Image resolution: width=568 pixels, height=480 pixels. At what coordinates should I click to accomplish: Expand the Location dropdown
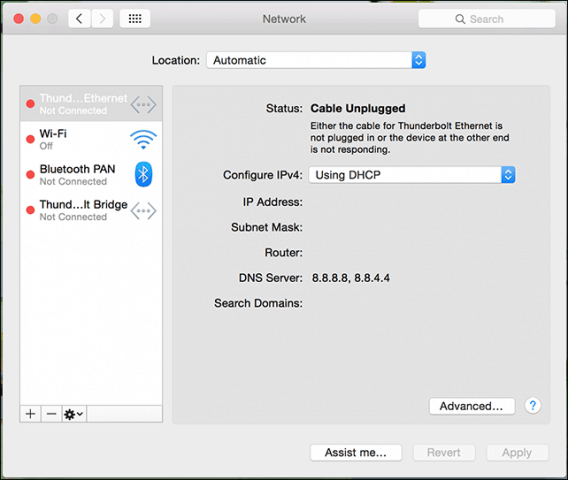tap(316, 60)
